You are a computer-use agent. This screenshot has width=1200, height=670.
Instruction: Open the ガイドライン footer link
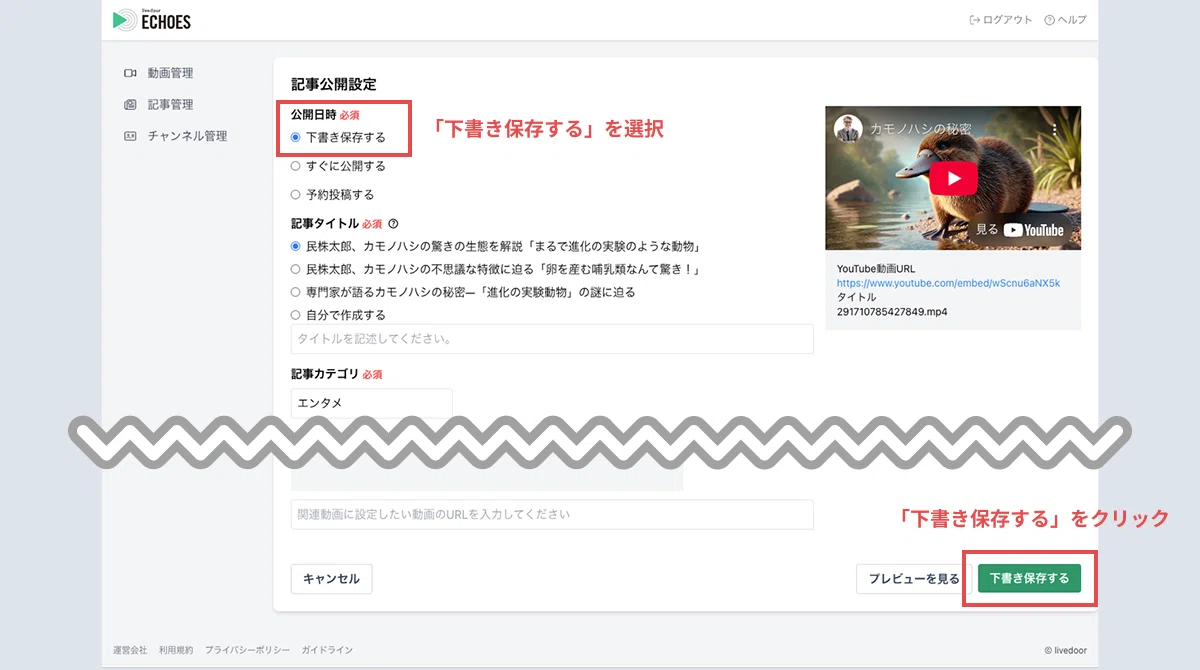[327, 650]
